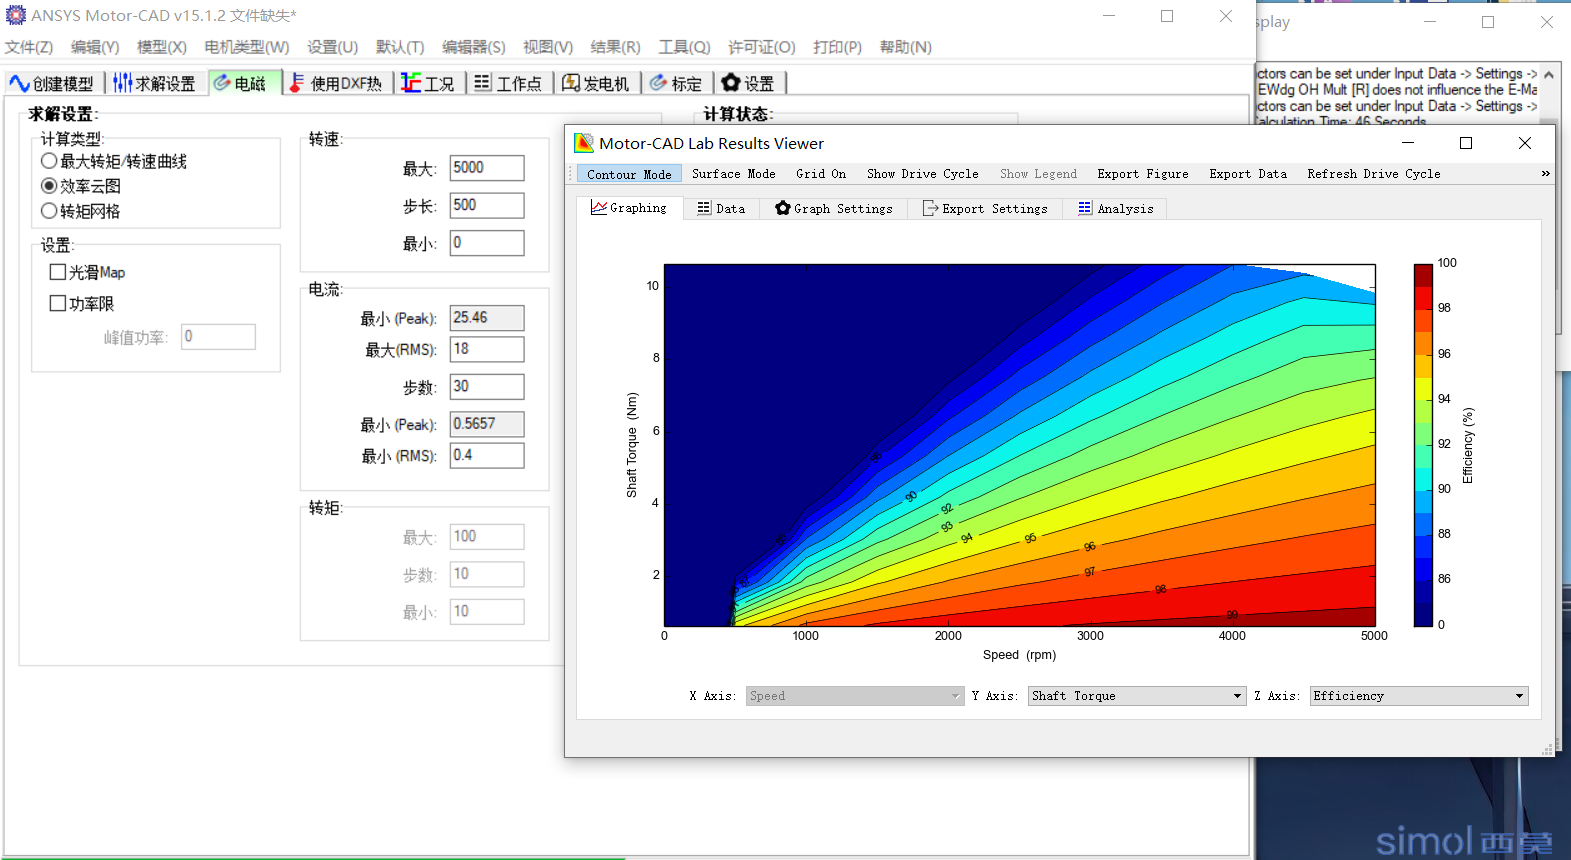Click Refresh Drive Cycle button

coord(1373,174)
